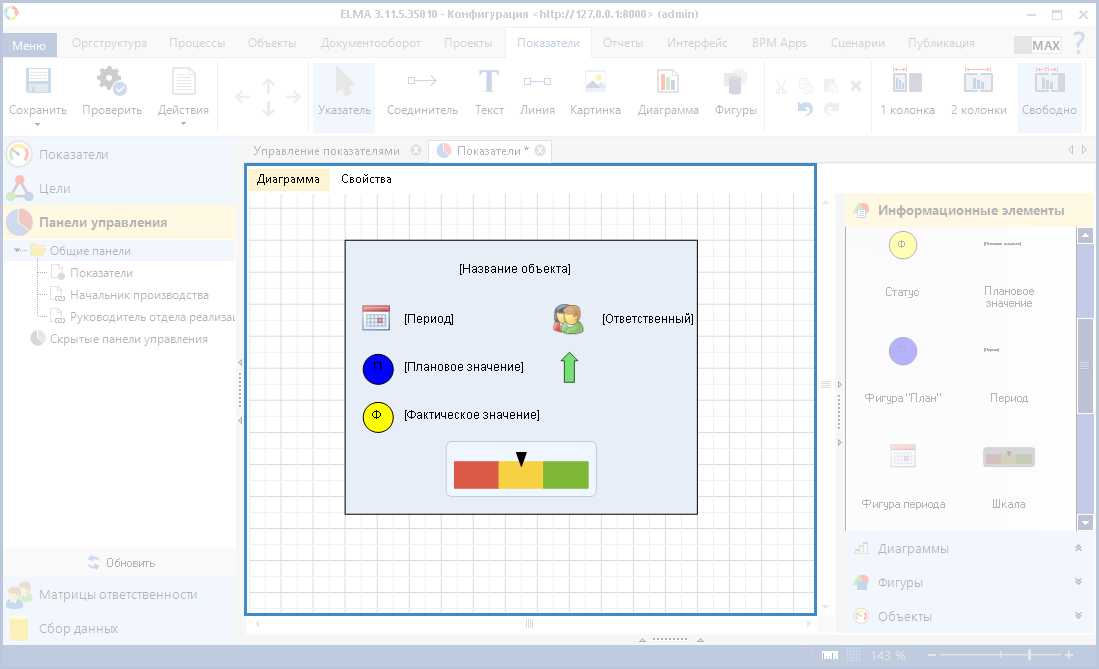Click the Обновить refresh button
Screen dimensions: 1099x669
coord(120,562)
